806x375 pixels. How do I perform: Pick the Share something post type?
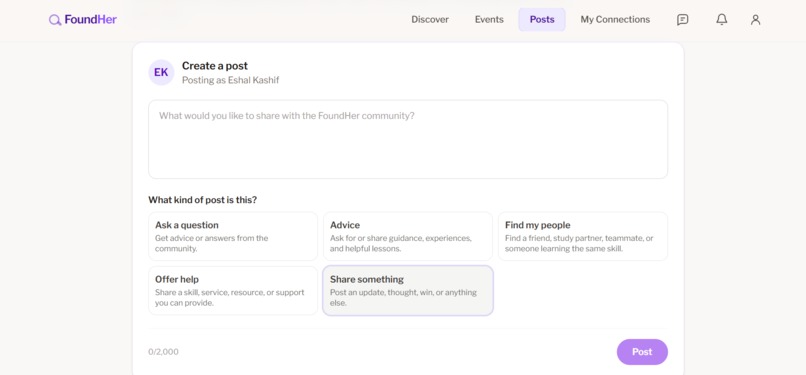click(x=408, y=291)
